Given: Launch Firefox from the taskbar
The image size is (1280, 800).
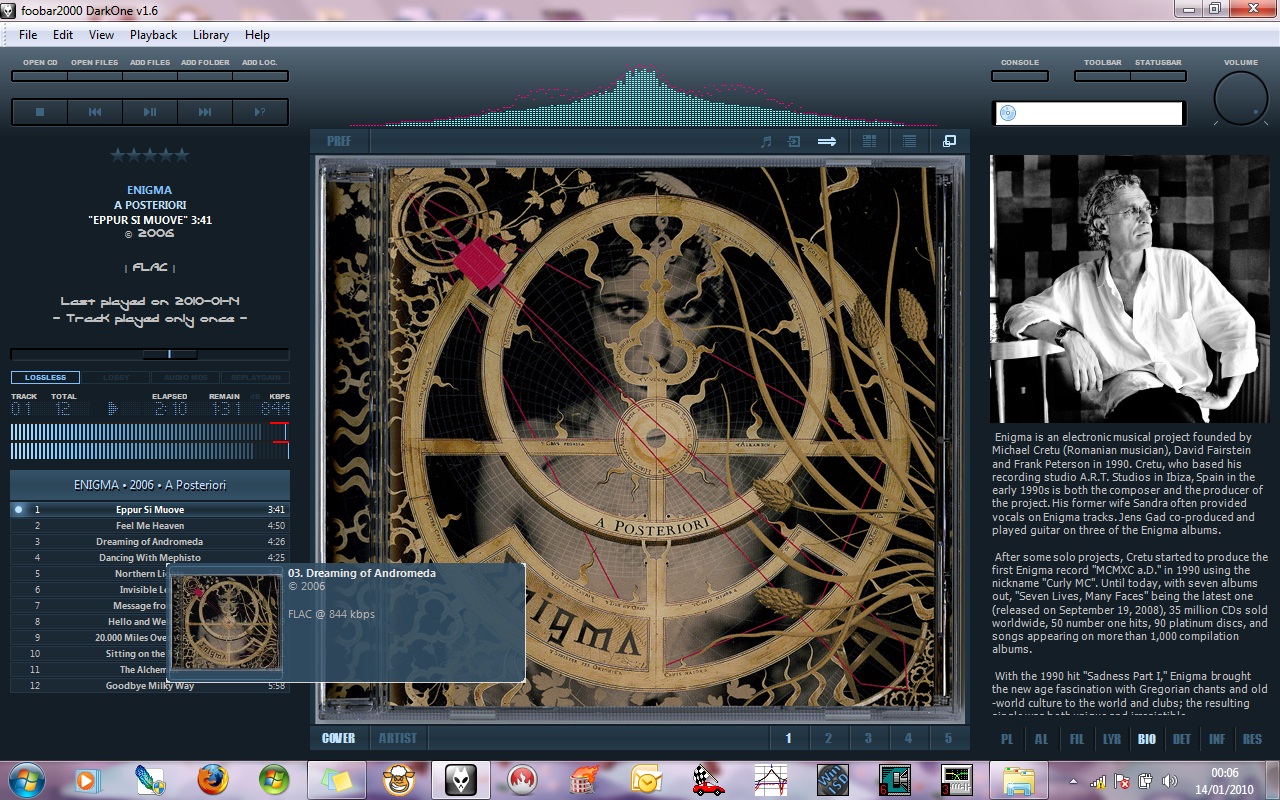Looking at the screenshot, I should pos(212,780).
